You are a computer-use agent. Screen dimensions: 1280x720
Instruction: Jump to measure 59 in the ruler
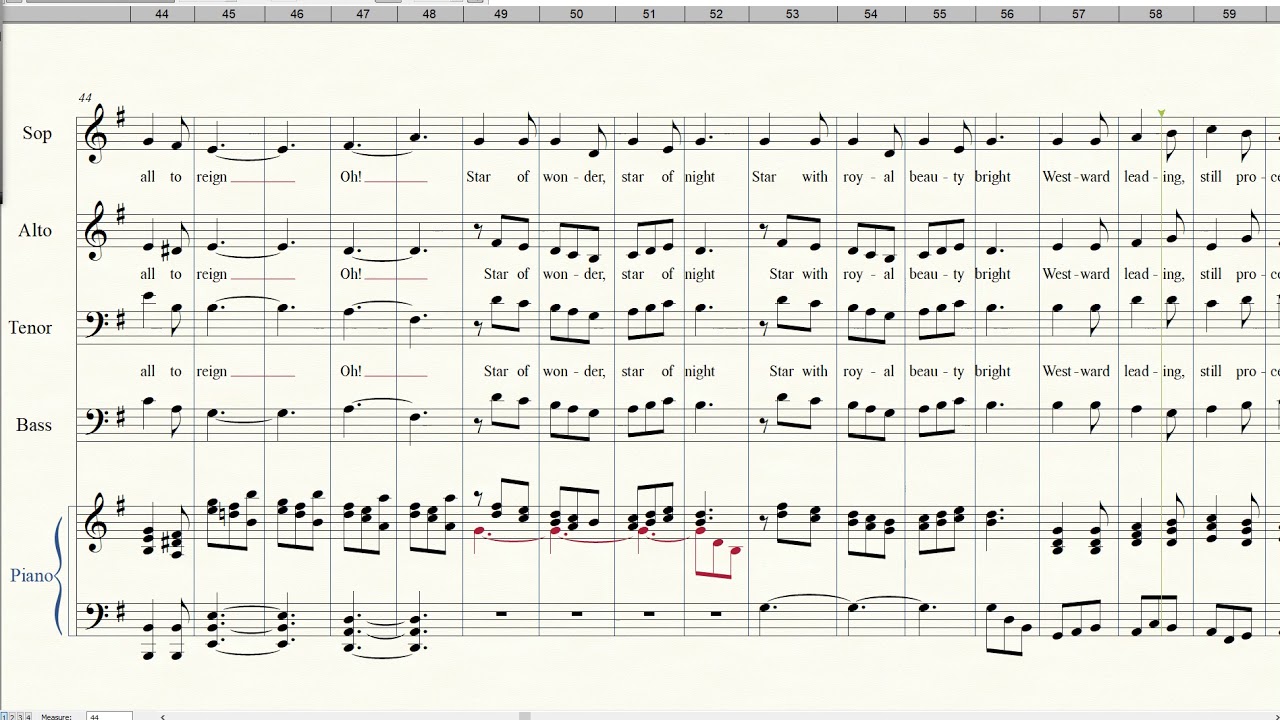coord(1230,14)
